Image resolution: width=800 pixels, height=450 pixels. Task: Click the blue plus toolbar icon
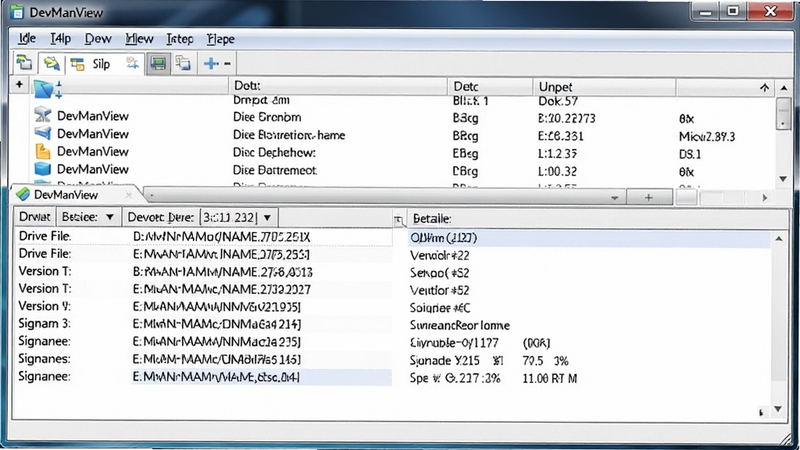[211, 64]
